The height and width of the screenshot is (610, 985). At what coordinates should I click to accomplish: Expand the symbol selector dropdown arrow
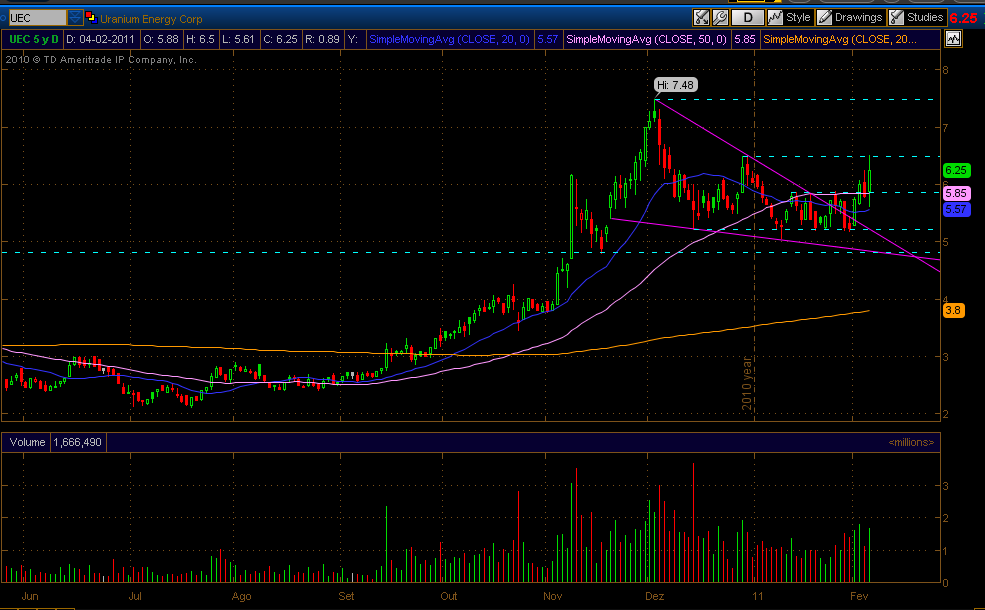75,18
